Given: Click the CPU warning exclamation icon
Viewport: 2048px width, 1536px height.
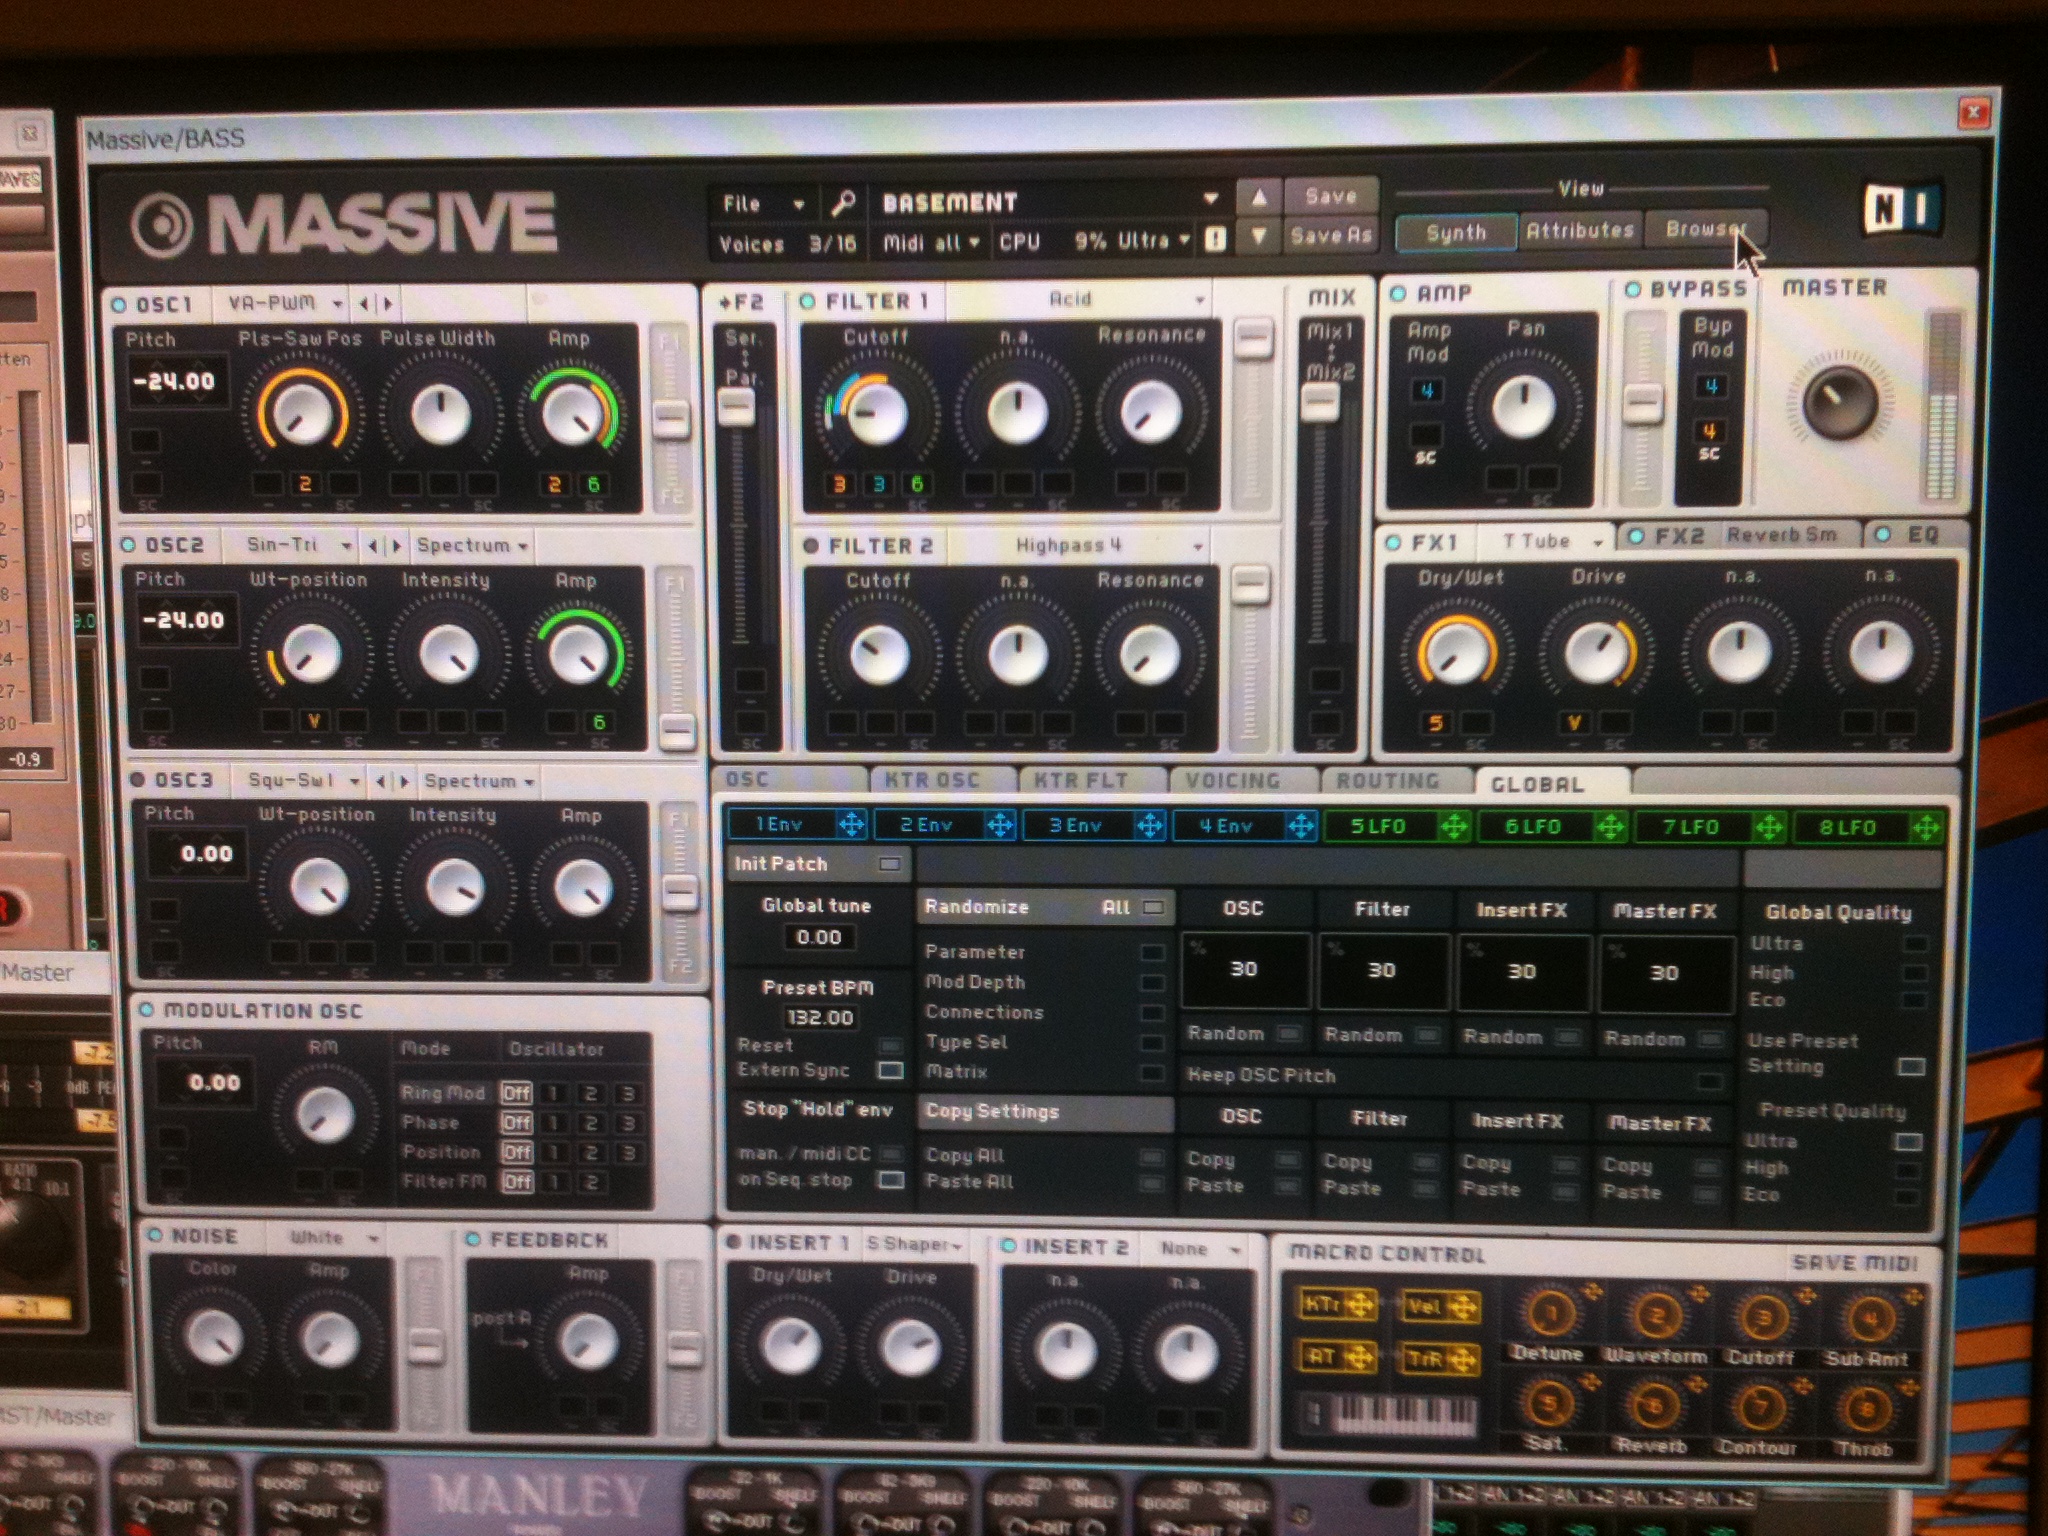Looking at the screenshot, I should point(1215,240).
